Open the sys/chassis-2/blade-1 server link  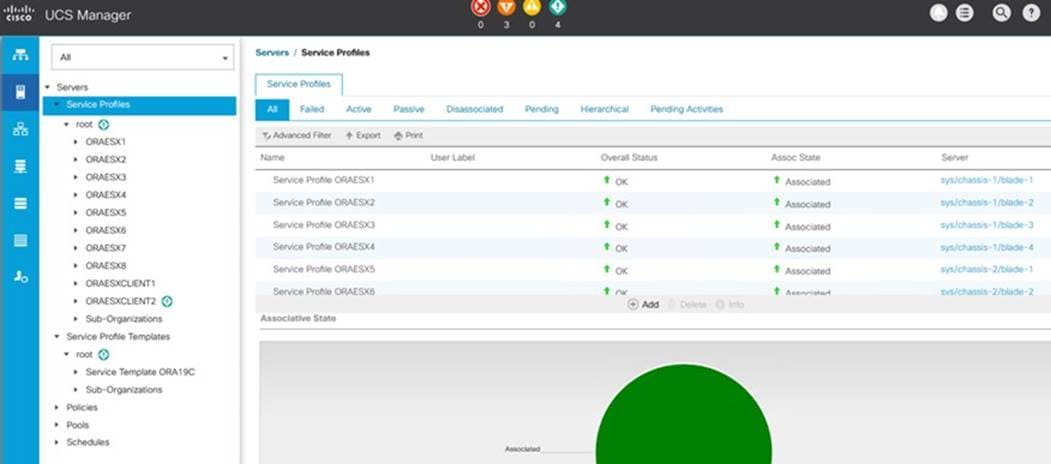(x=987, y=269)
